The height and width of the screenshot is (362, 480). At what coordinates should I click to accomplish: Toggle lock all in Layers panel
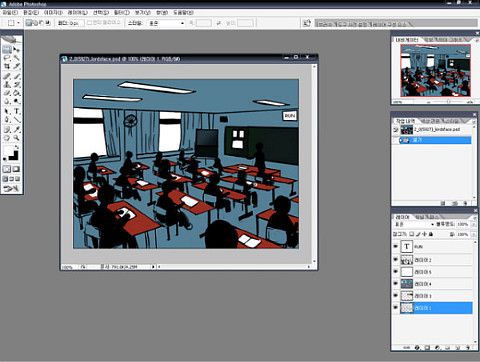pos(431,234)
